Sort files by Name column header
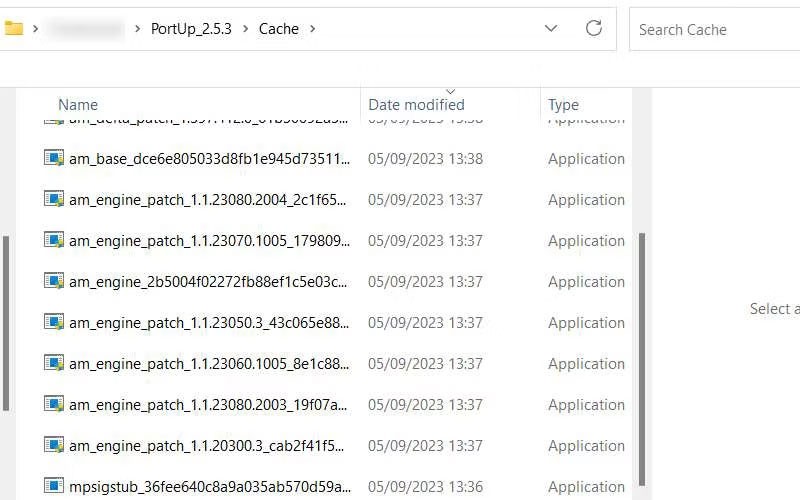This screenshot has width=800, height=500. point(78,105)
